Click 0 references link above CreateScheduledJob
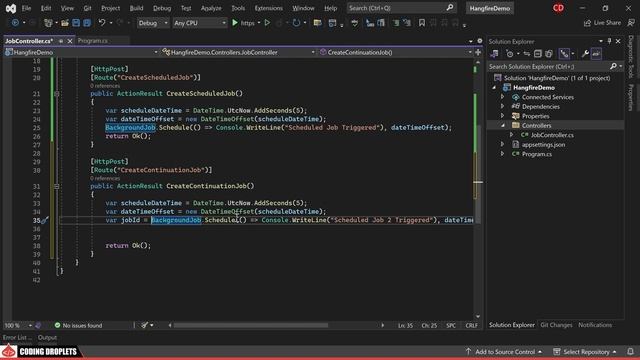 105,86
